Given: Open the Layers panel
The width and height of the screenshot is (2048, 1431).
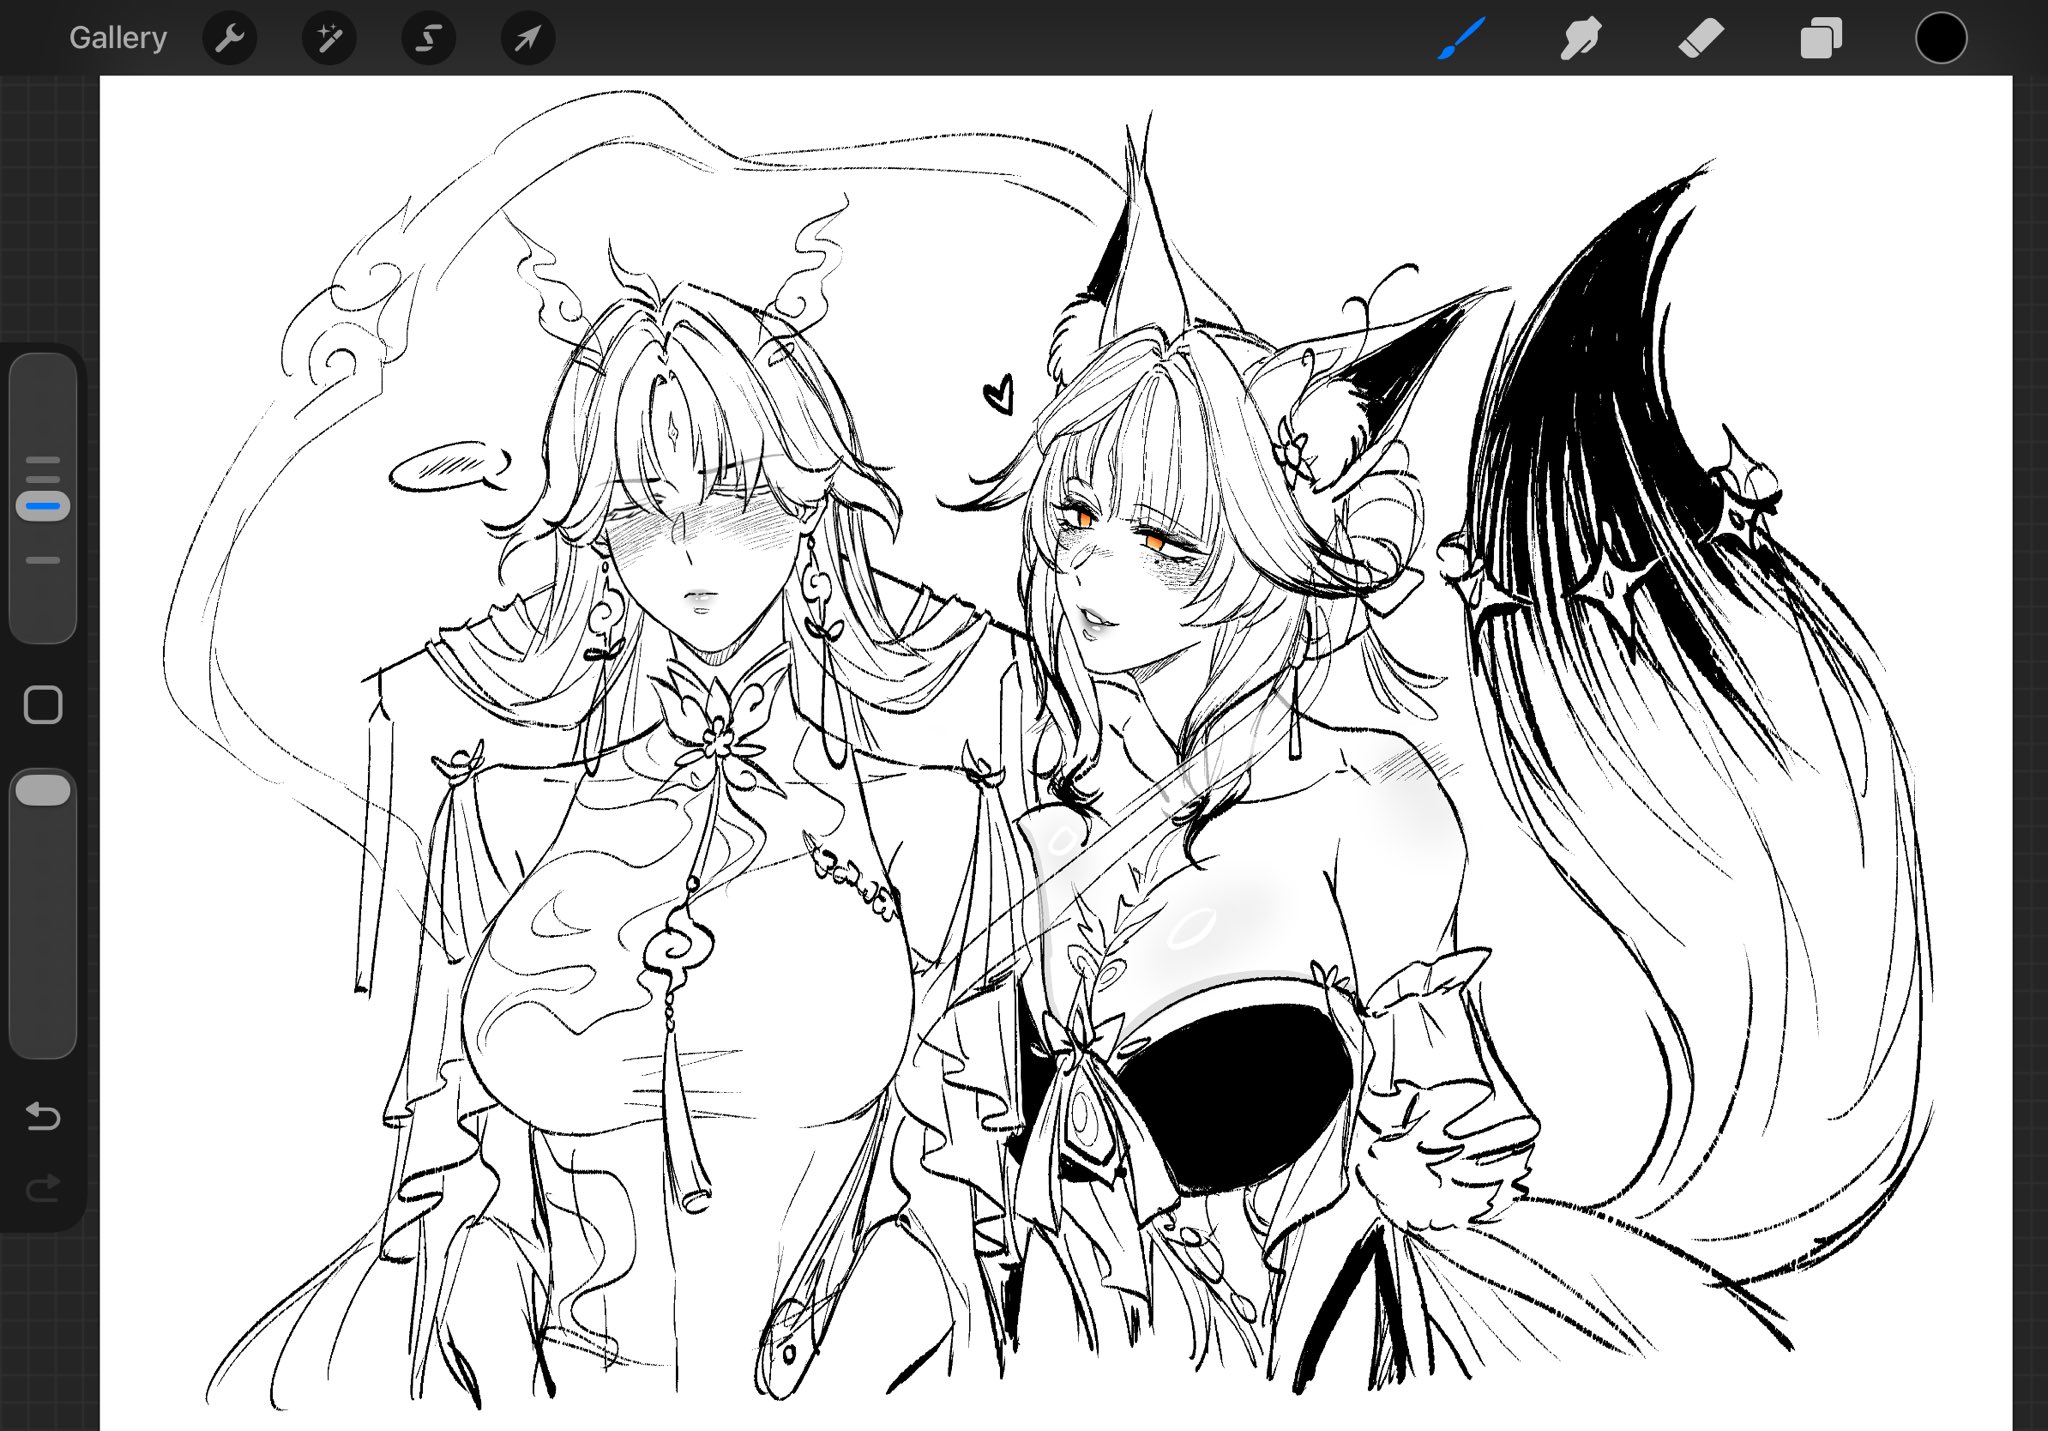Looking at the screenshot, I should 1821,38.
